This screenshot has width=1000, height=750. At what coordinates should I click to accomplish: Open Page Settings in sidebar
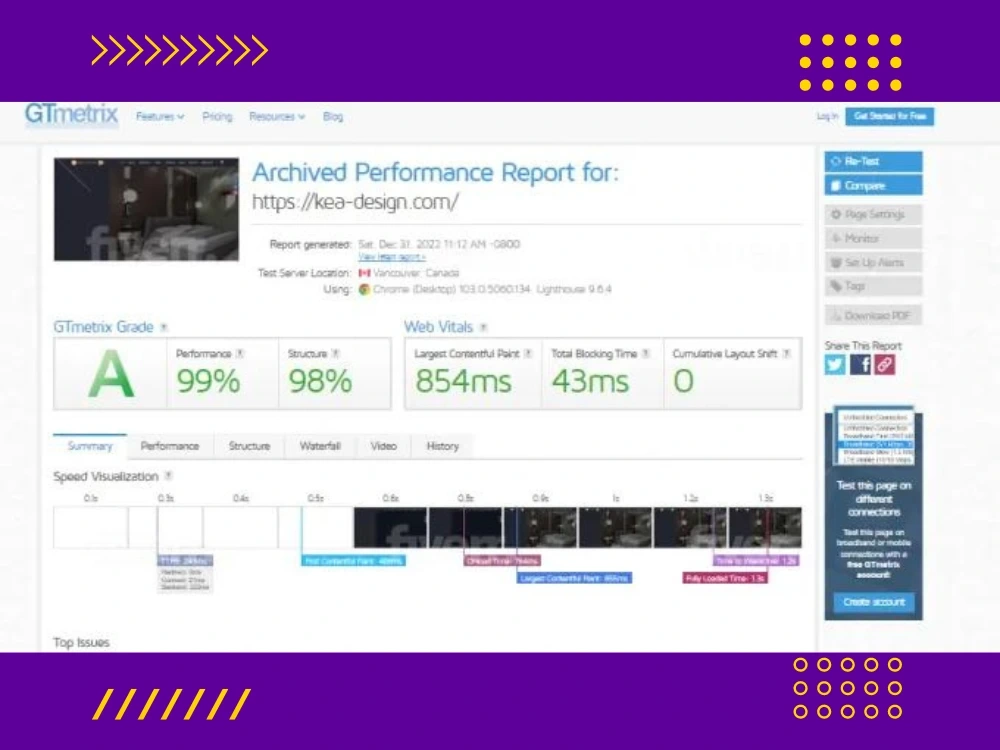tap(873, 214)
